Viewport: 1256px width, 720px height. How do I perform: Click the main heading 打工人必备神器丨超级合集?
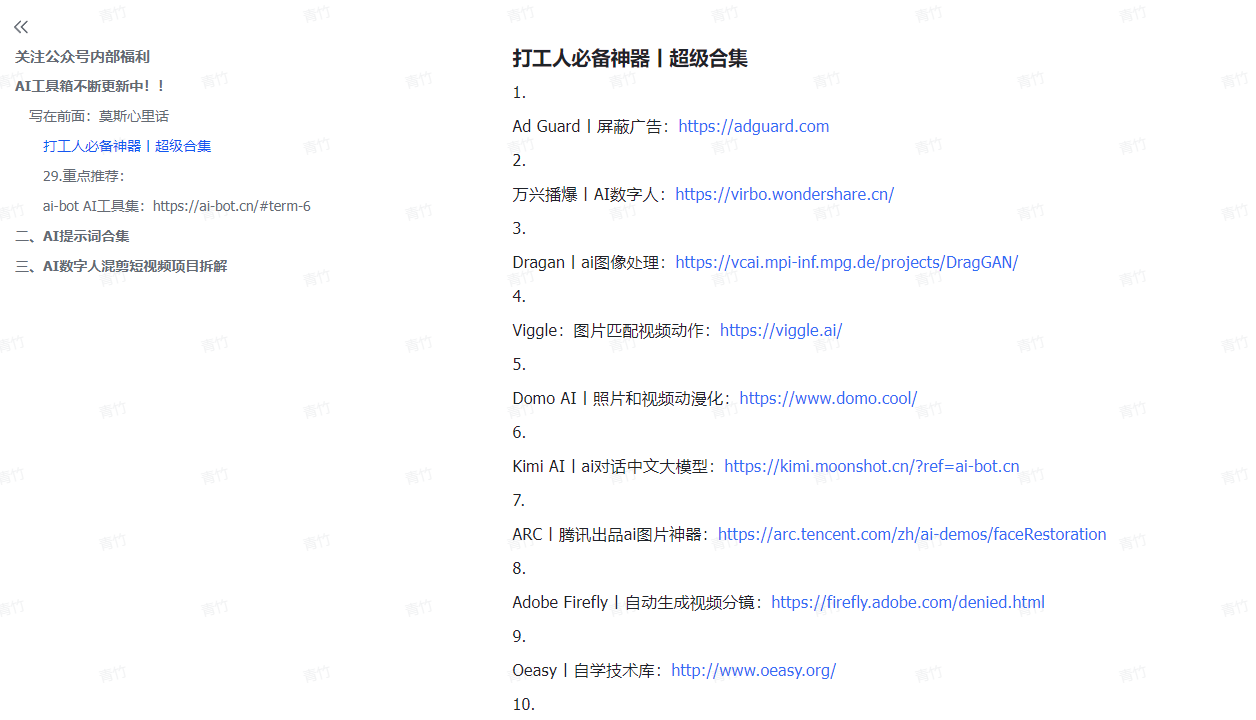click(630, 58)
